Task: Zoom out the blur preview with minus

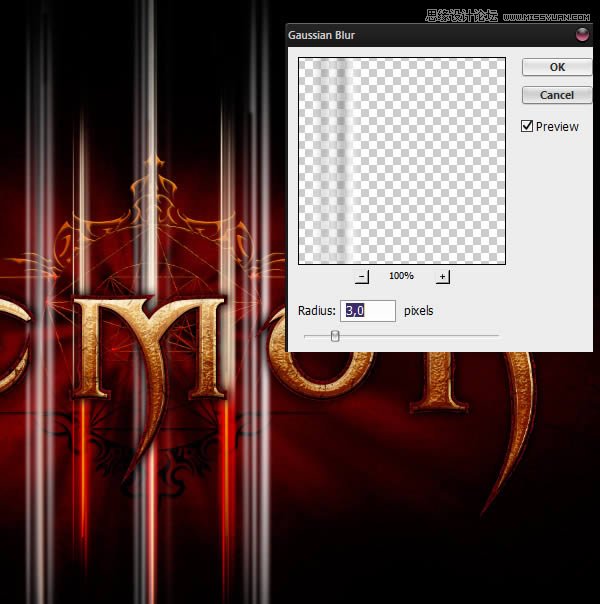Action: 362,277
